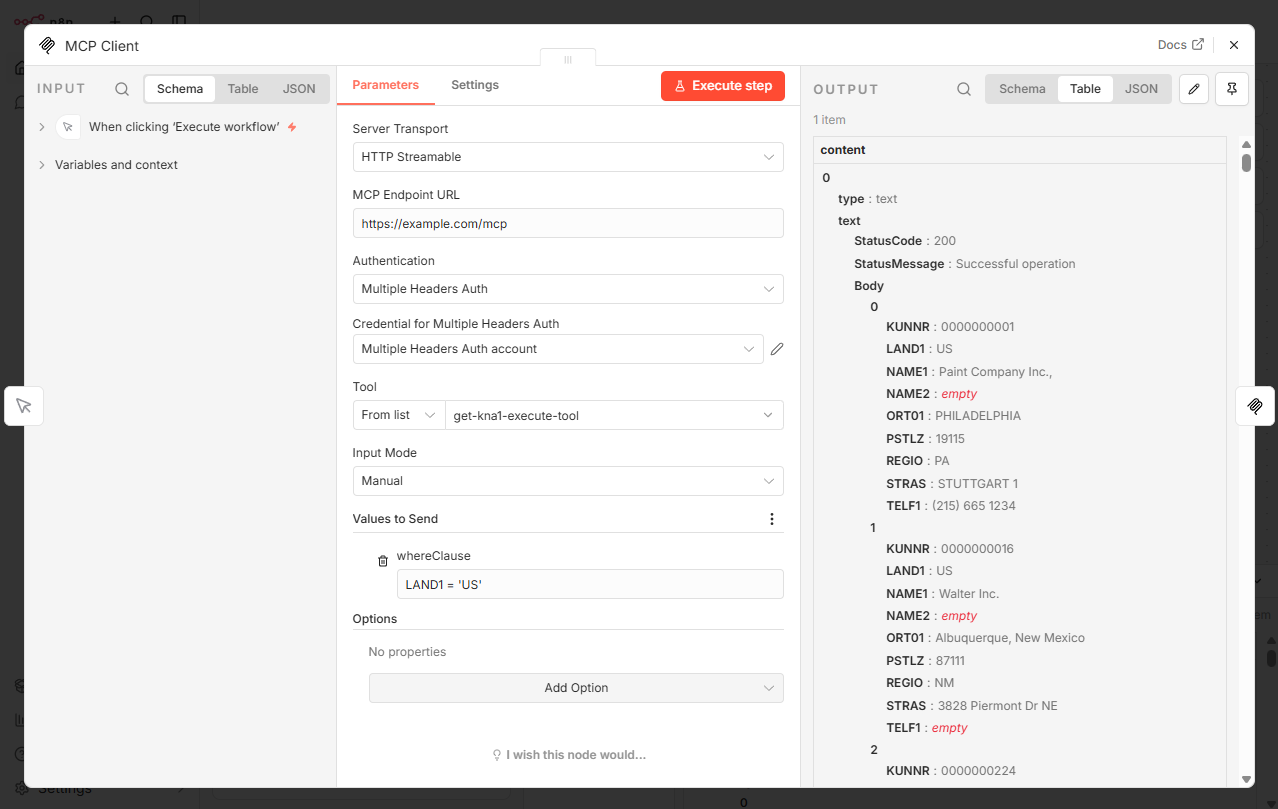Click StatusCode value 200
This screenshot has height=809, width=1278.
(945, 241)
